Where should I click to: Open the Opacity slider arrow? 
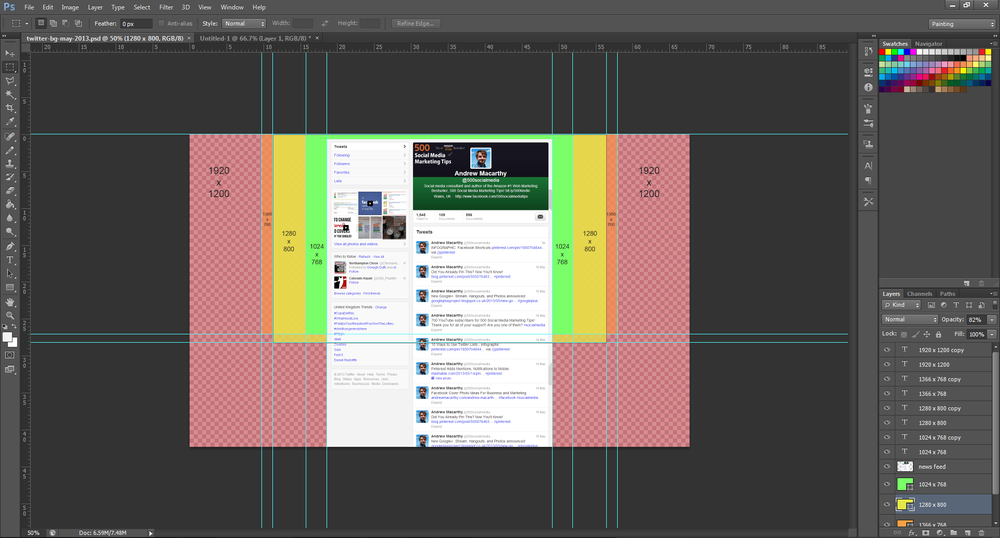pyautogui.click(x=992, y=319)
